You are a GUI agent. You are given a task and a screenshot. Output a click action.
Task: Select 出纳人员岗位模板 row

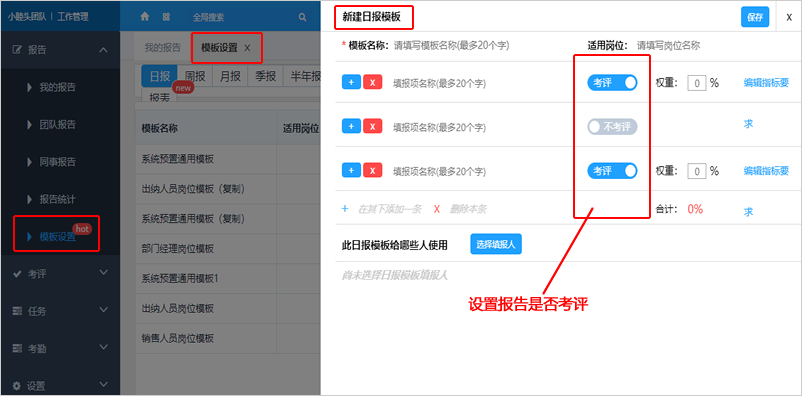pyautogui.click(x=228, y=309)
